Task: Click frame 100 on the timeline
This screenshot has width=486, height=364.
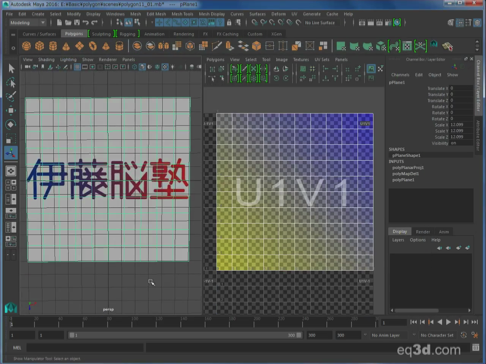Action: (x=134, y=322)
